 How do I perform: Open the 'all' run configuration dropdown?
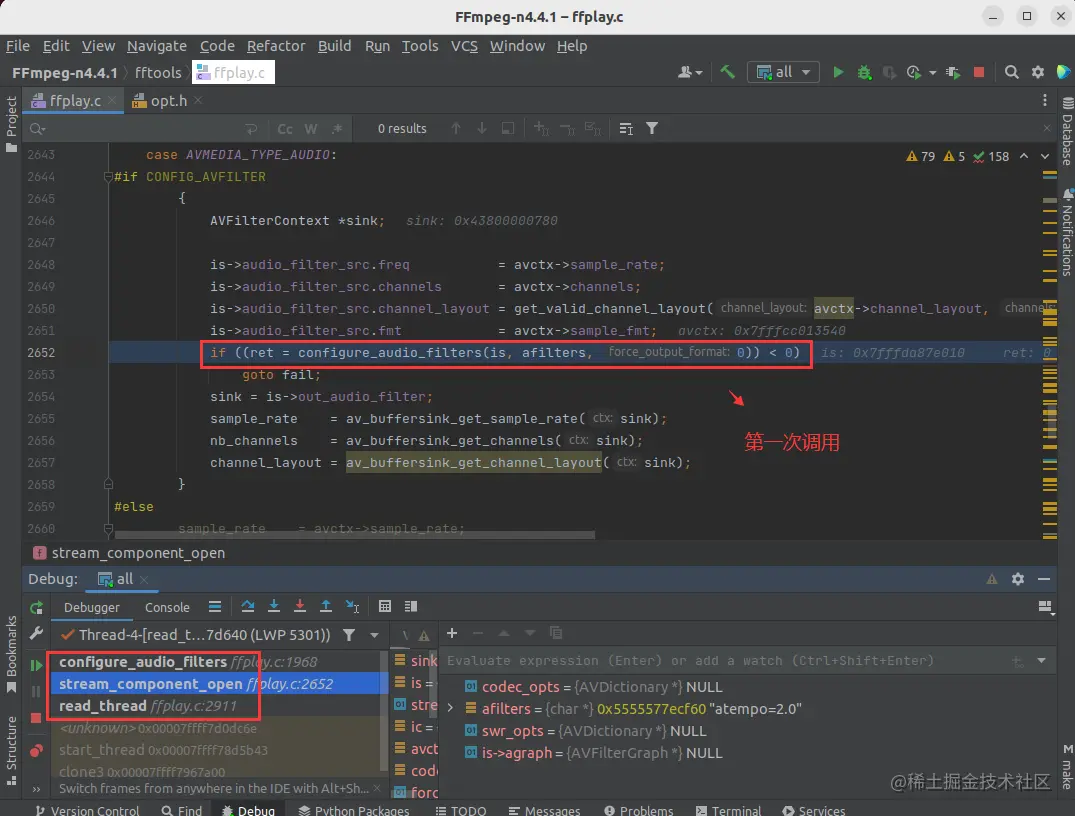784,72
